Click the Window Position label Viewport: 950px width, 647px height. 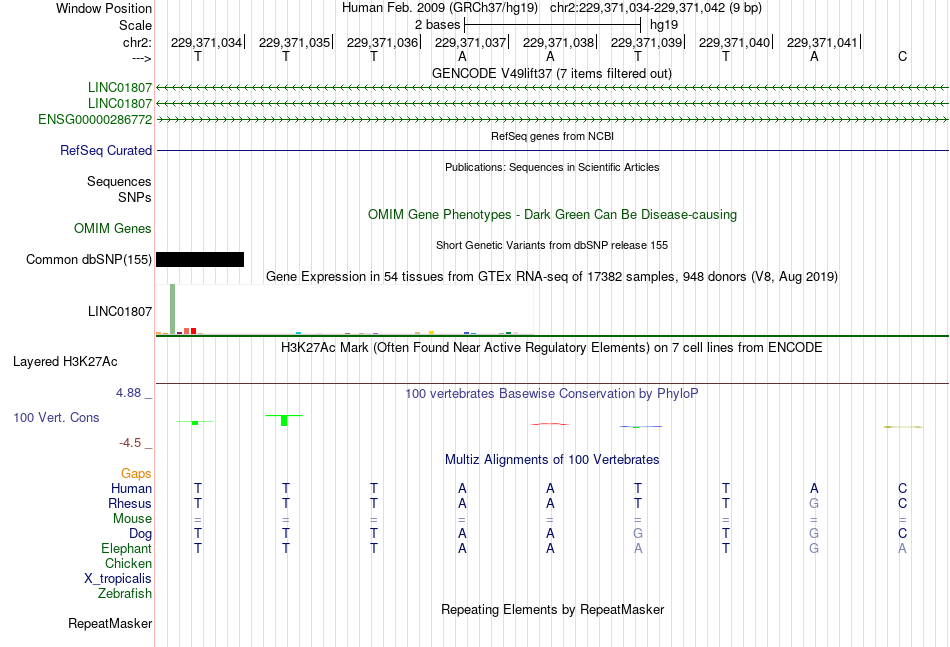(x=104, y=8)
